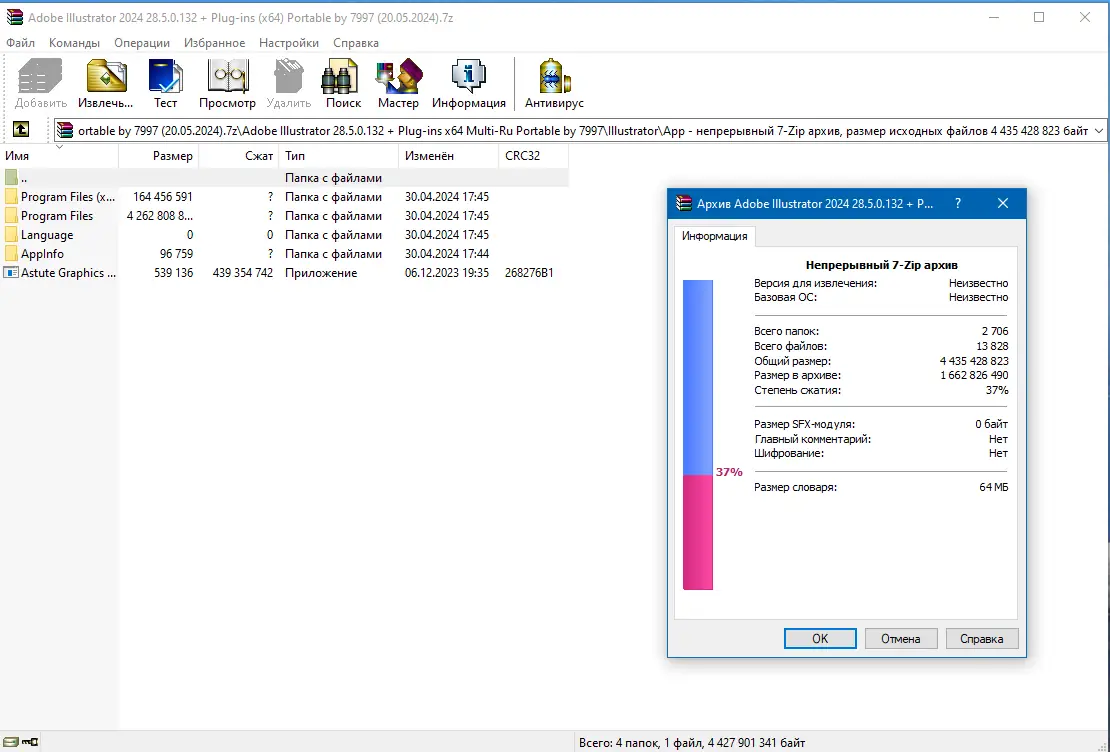Sort by the Изменён column header
Viewport: 1110px width, 752px height.
[x=449, y=156]
